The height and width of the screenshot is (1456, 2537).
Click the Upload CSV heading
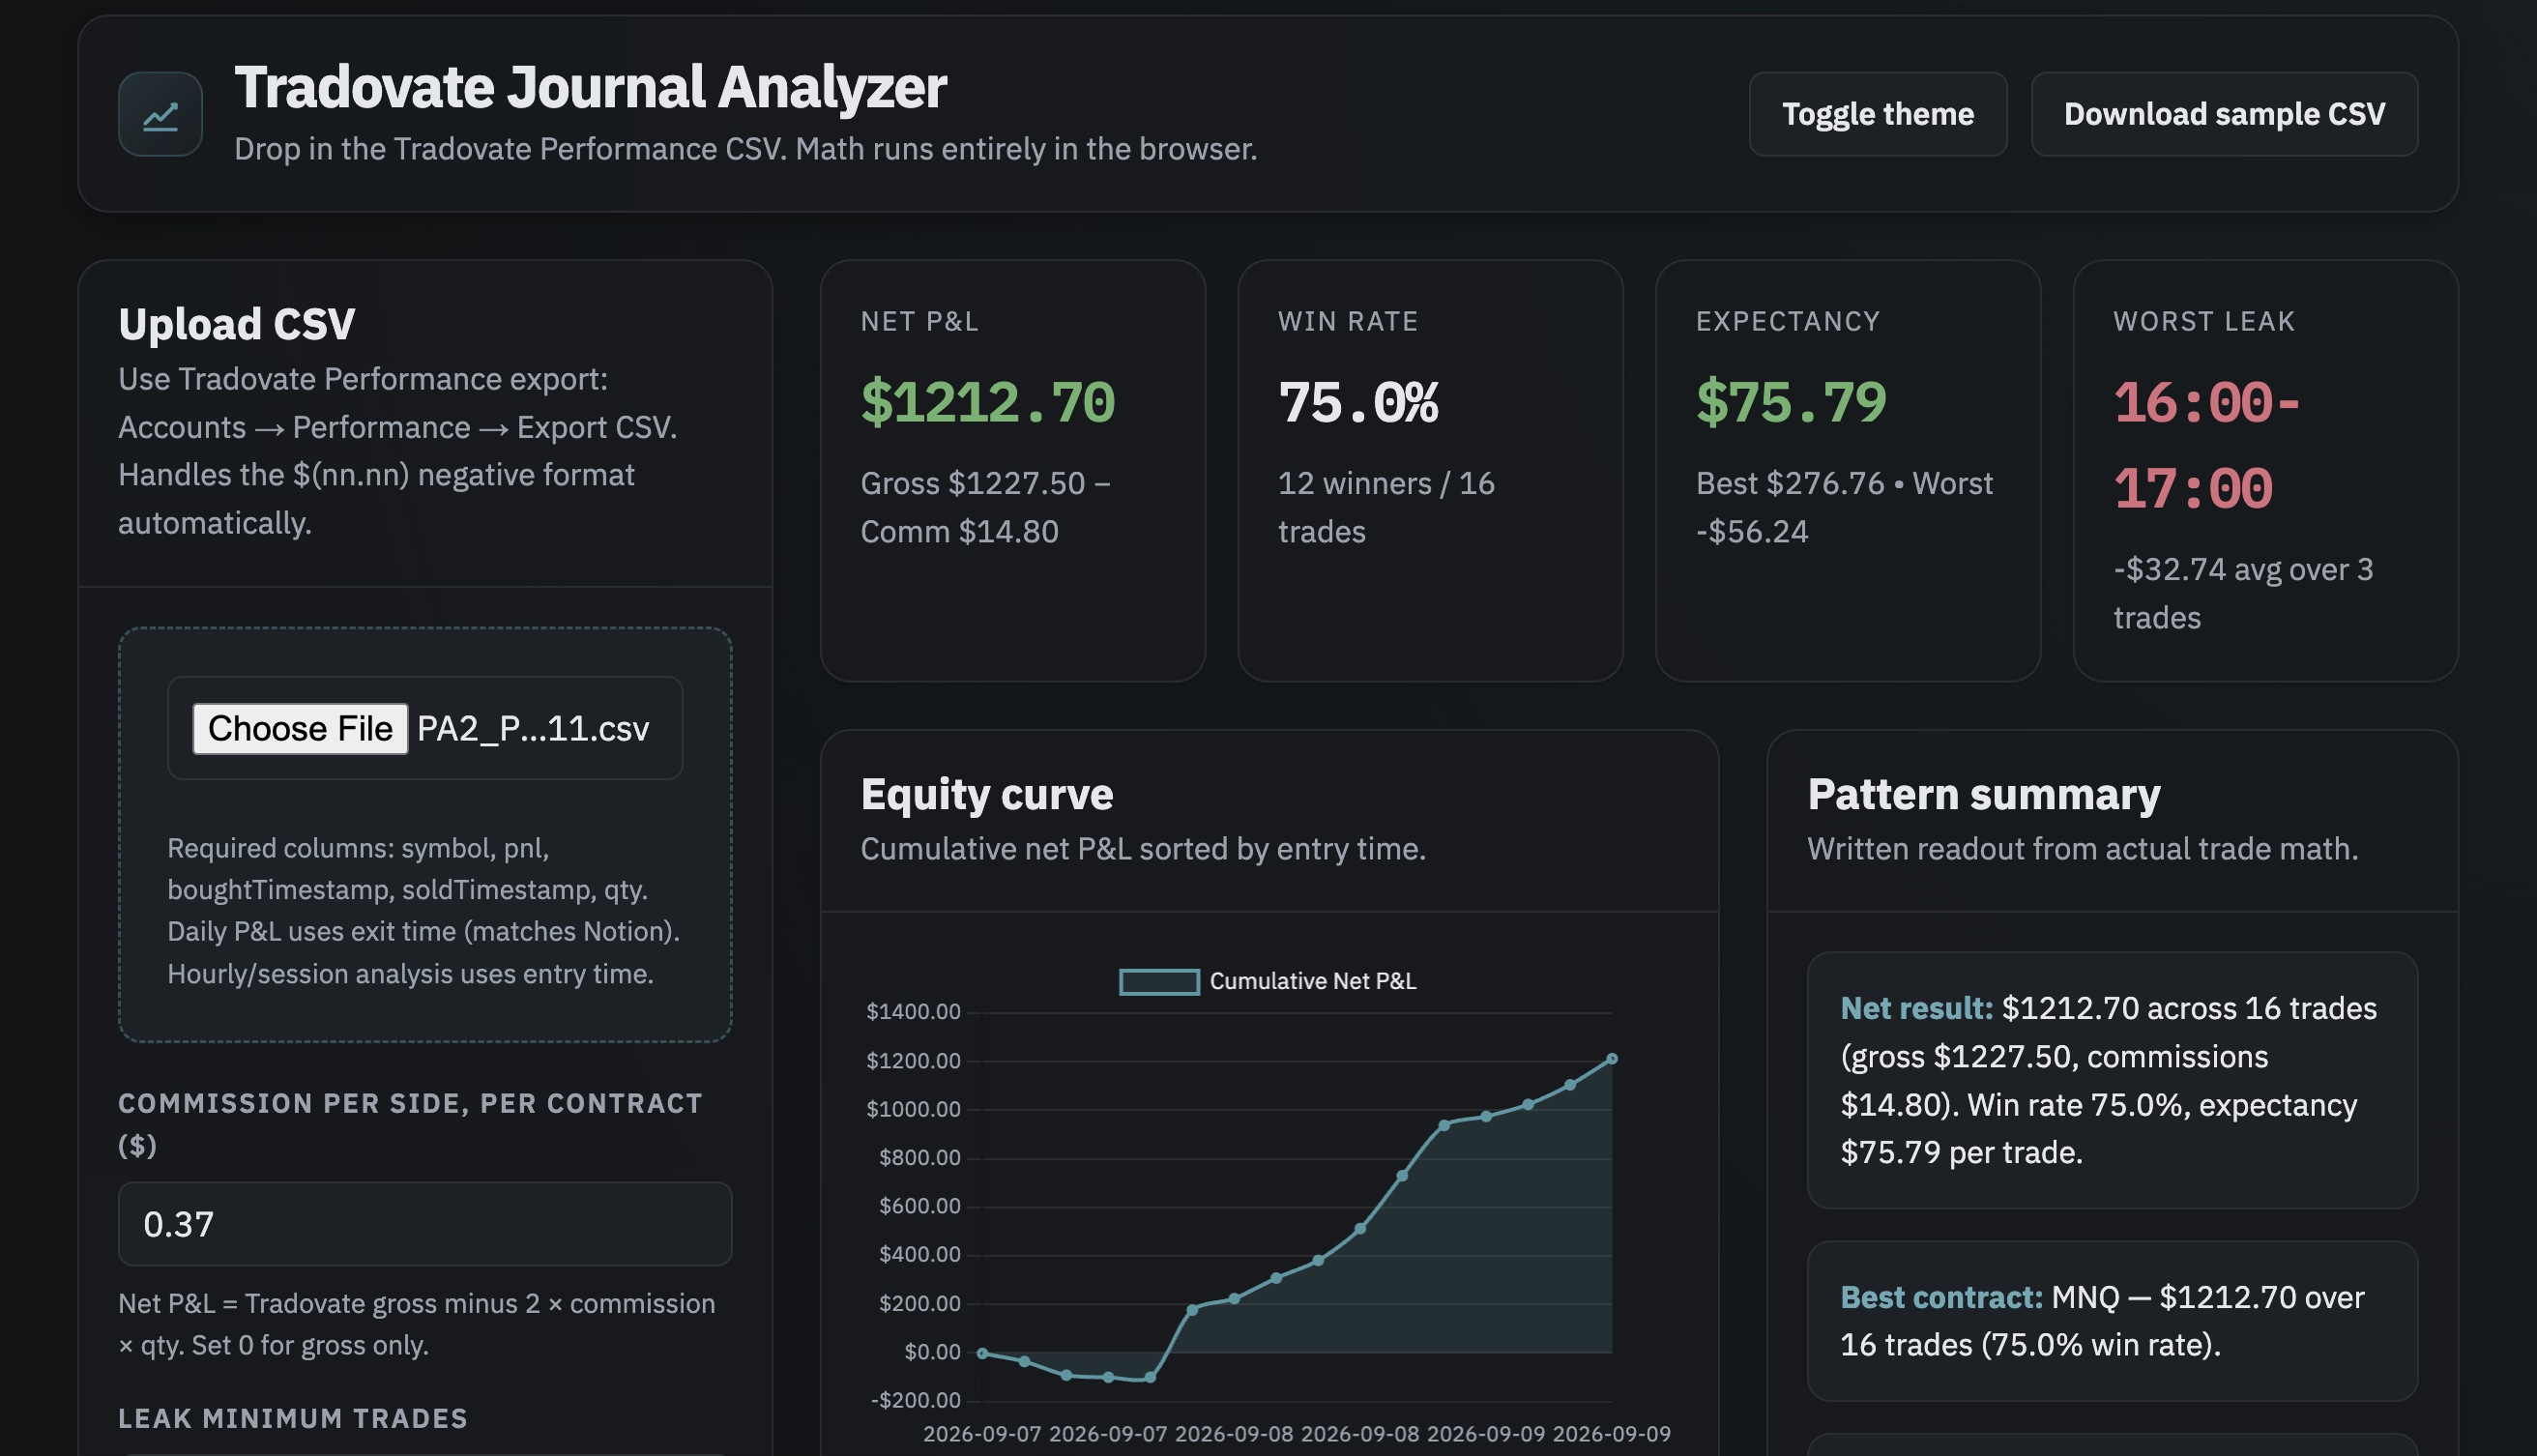click(x=236, y=324)
